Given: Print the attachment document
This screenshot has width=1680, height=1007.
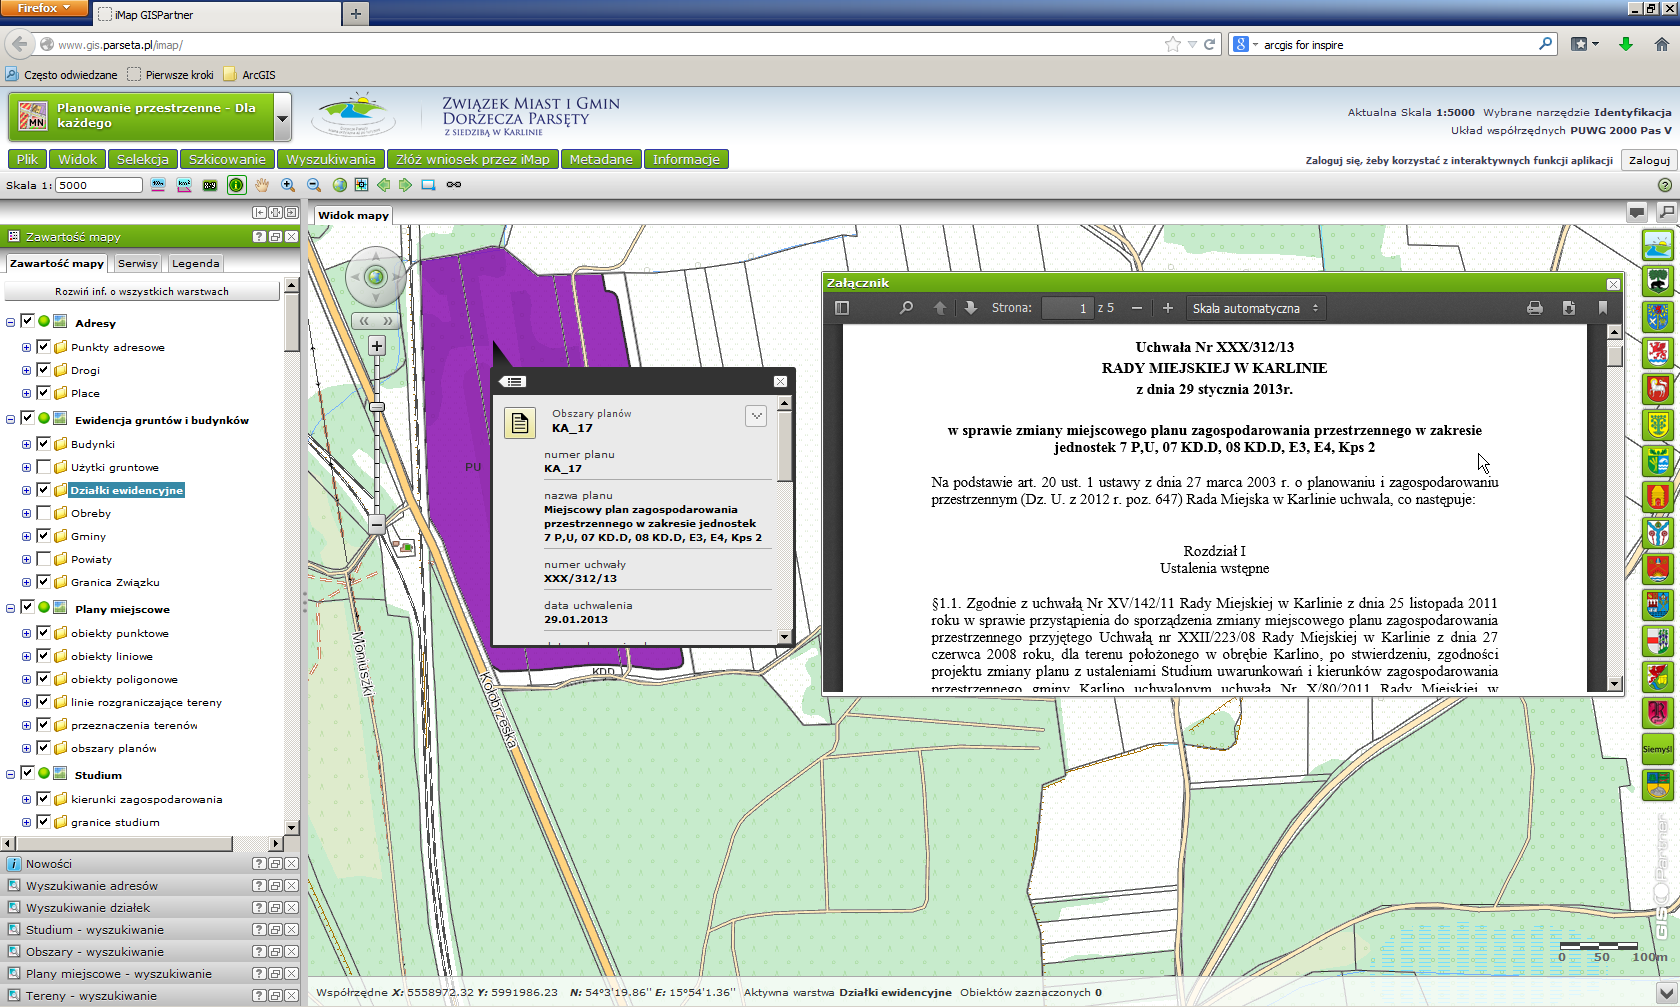Looking at the screenshot, I should click(1535, 308).
